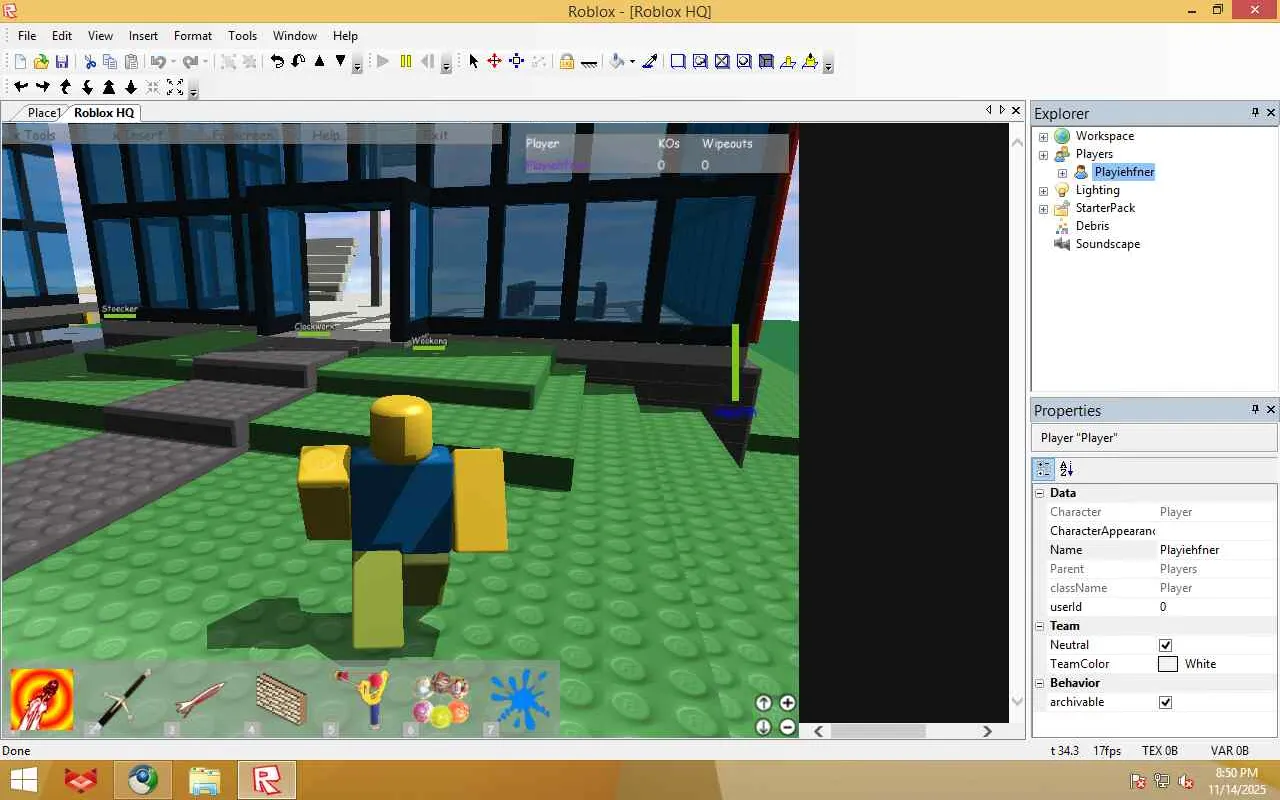Toggle the Neutral checkbox
This screenshot has width=1280, height=800.
1165,645
